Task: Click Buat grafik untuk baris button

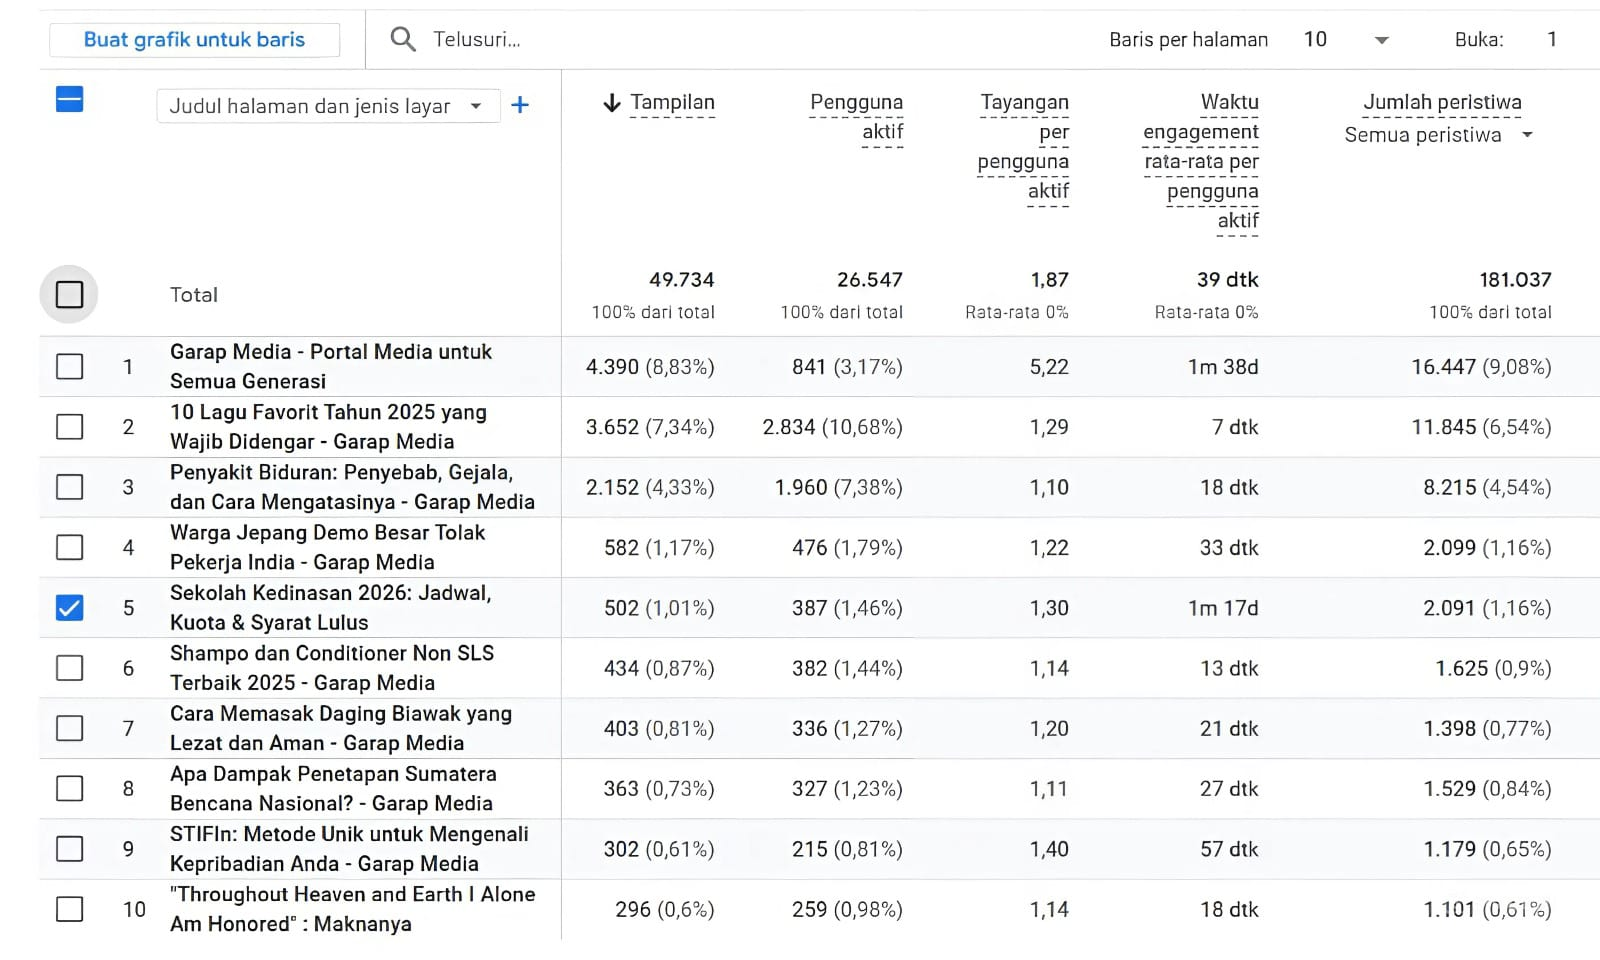Action: [x=194, y=40]
